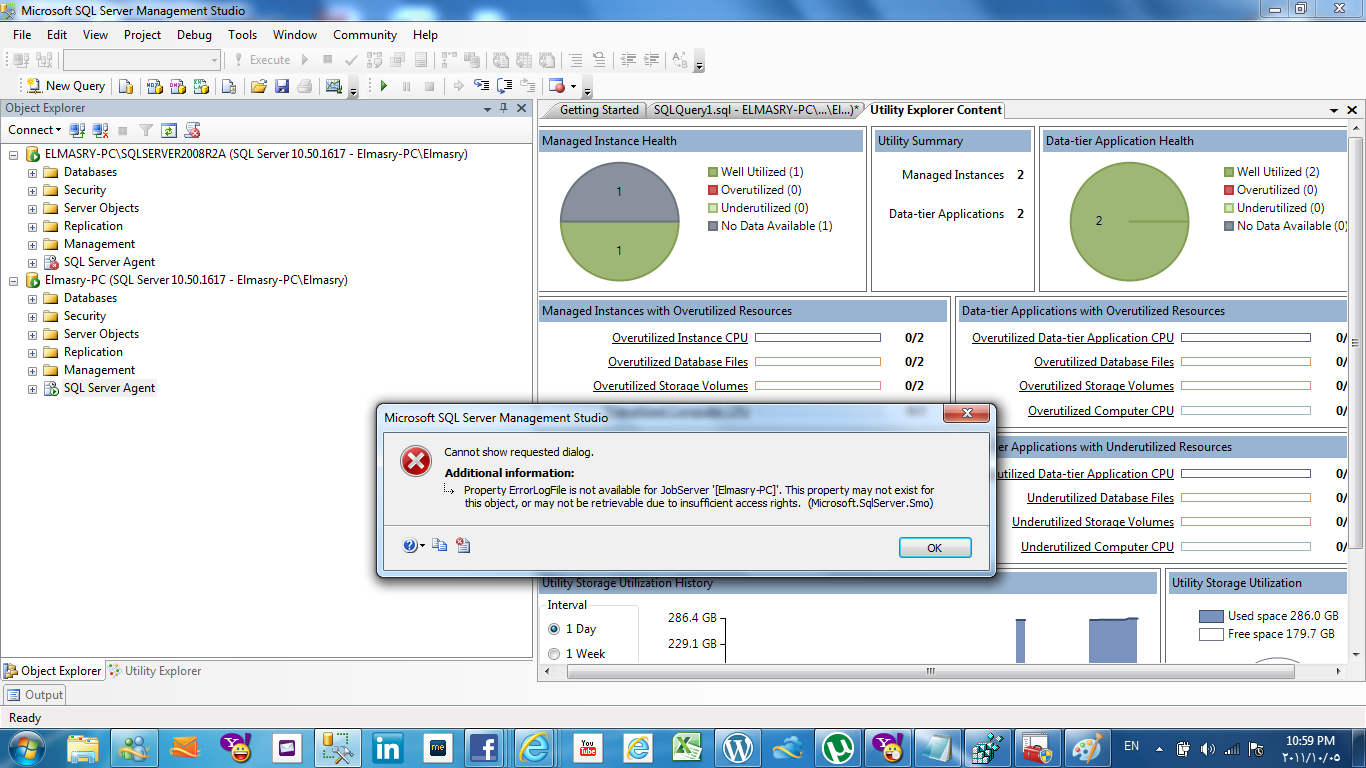Select the 1 Day interval radio button

[x=554, y=629]
